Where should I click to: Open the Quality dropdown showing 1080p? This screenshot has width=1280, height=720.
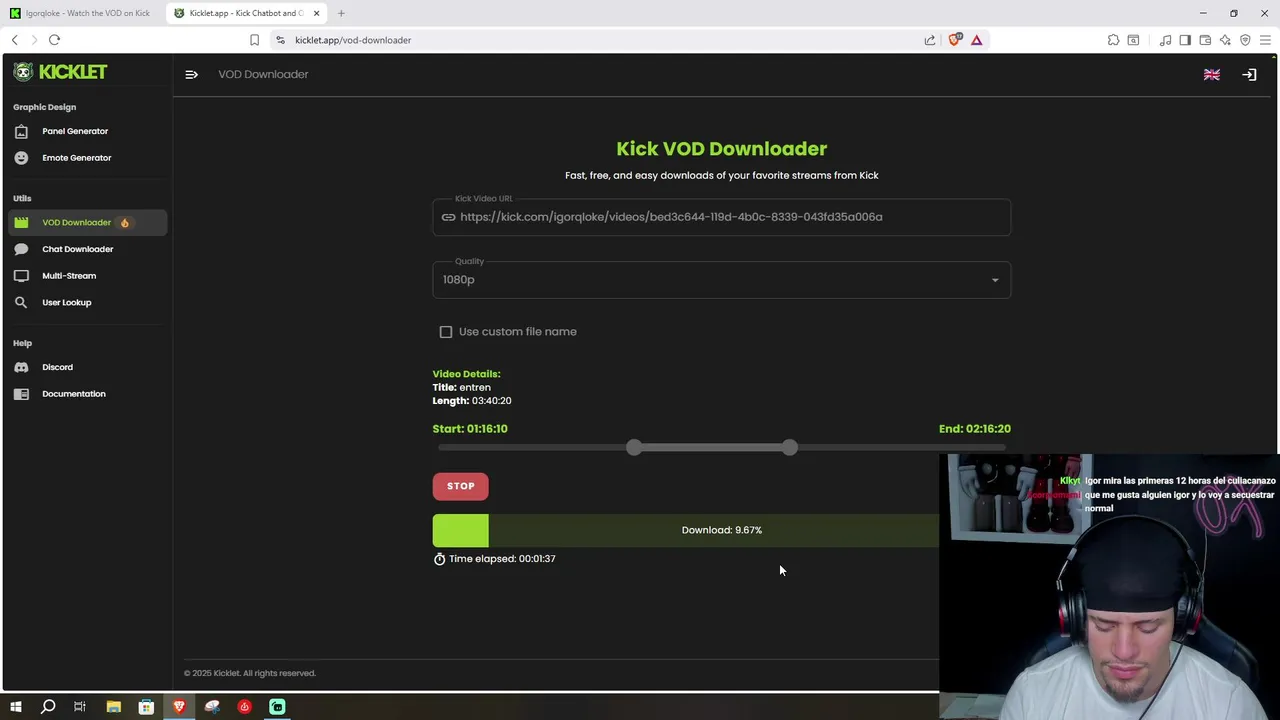click(721, 280)
